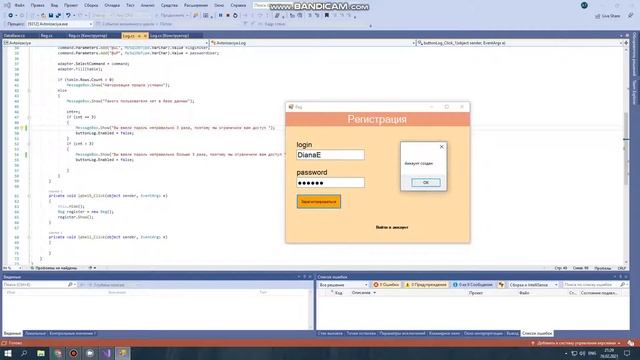Click the Проект column header in error list
Image resolution: width=640 pixels, height=360 pixels.
[476, 293]
